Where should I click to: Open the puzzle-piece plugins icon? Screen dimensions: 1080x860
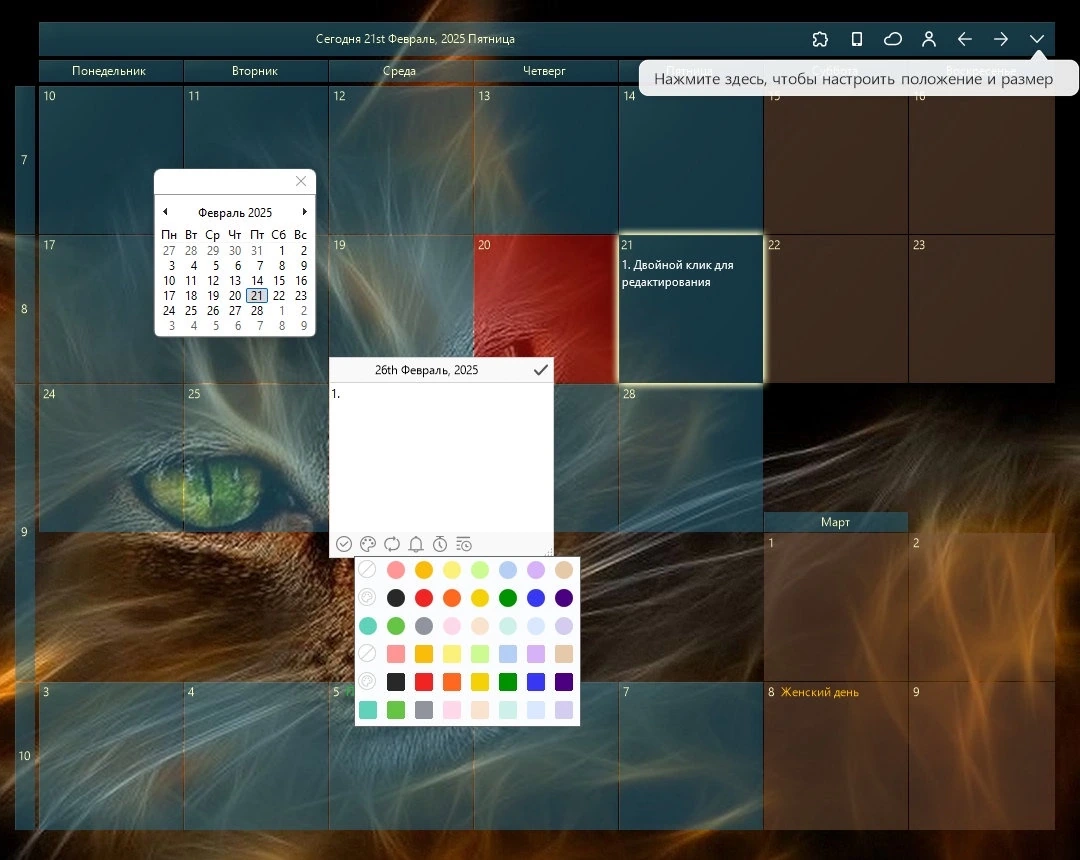coord(820,39)
